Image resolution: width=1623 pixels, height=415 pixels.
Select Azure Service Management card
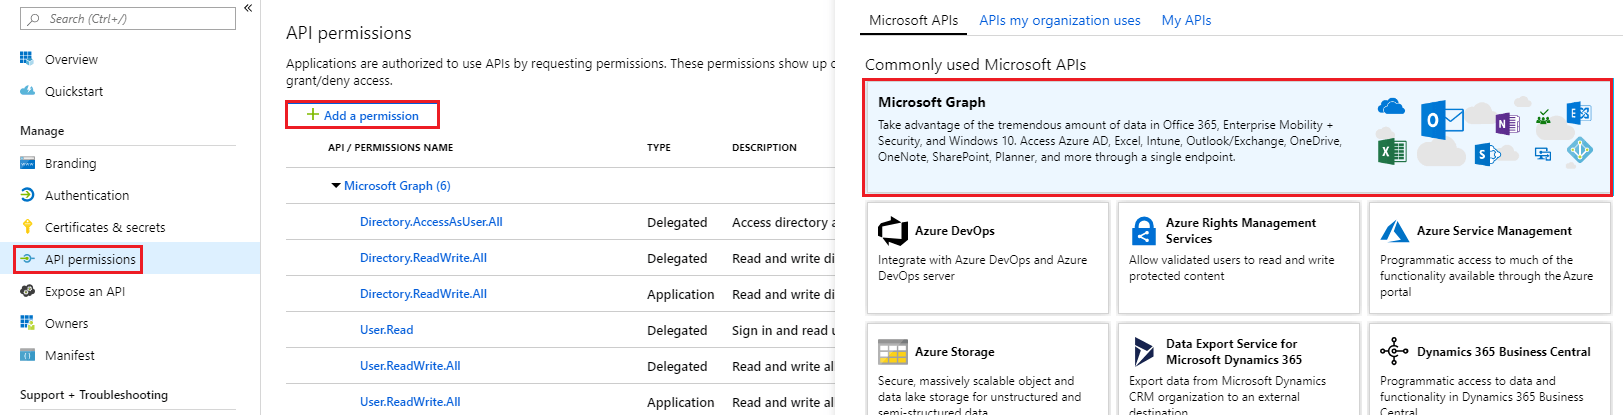[1489, 258]
